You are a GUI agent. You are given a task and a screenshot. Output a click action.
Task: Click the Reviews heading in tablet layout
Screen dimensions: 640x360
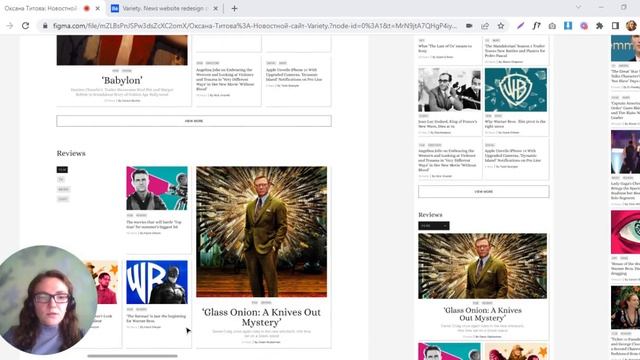pyautogui.click(x=430, y=215)
